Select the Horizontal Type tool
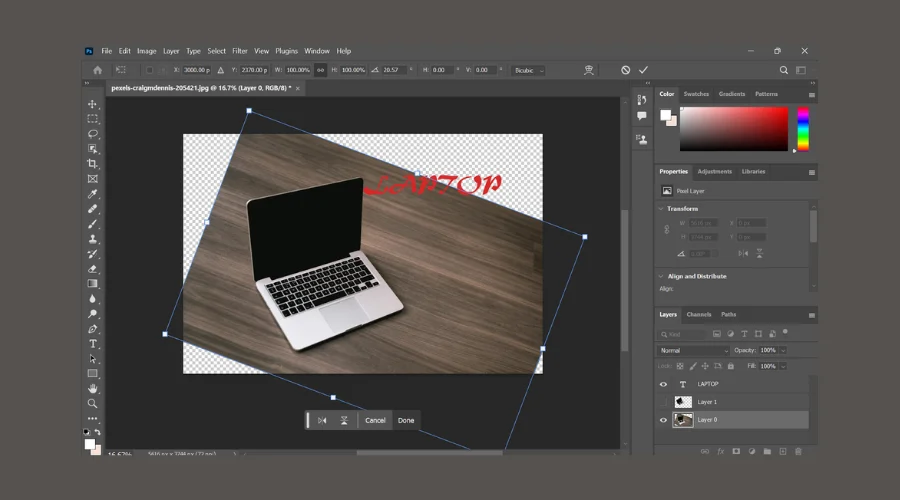The width and height of the screenshot is (900, 500). point(92,344)
